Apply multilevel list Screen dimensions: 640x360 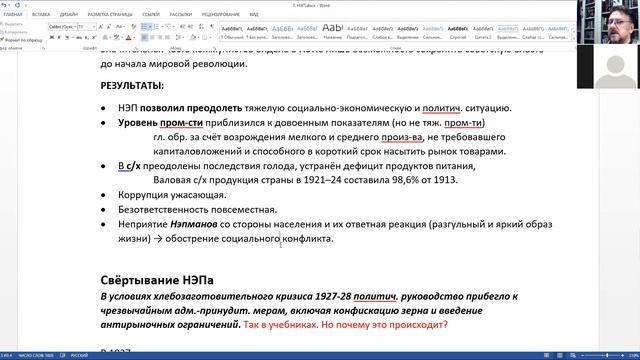(169, 27)
